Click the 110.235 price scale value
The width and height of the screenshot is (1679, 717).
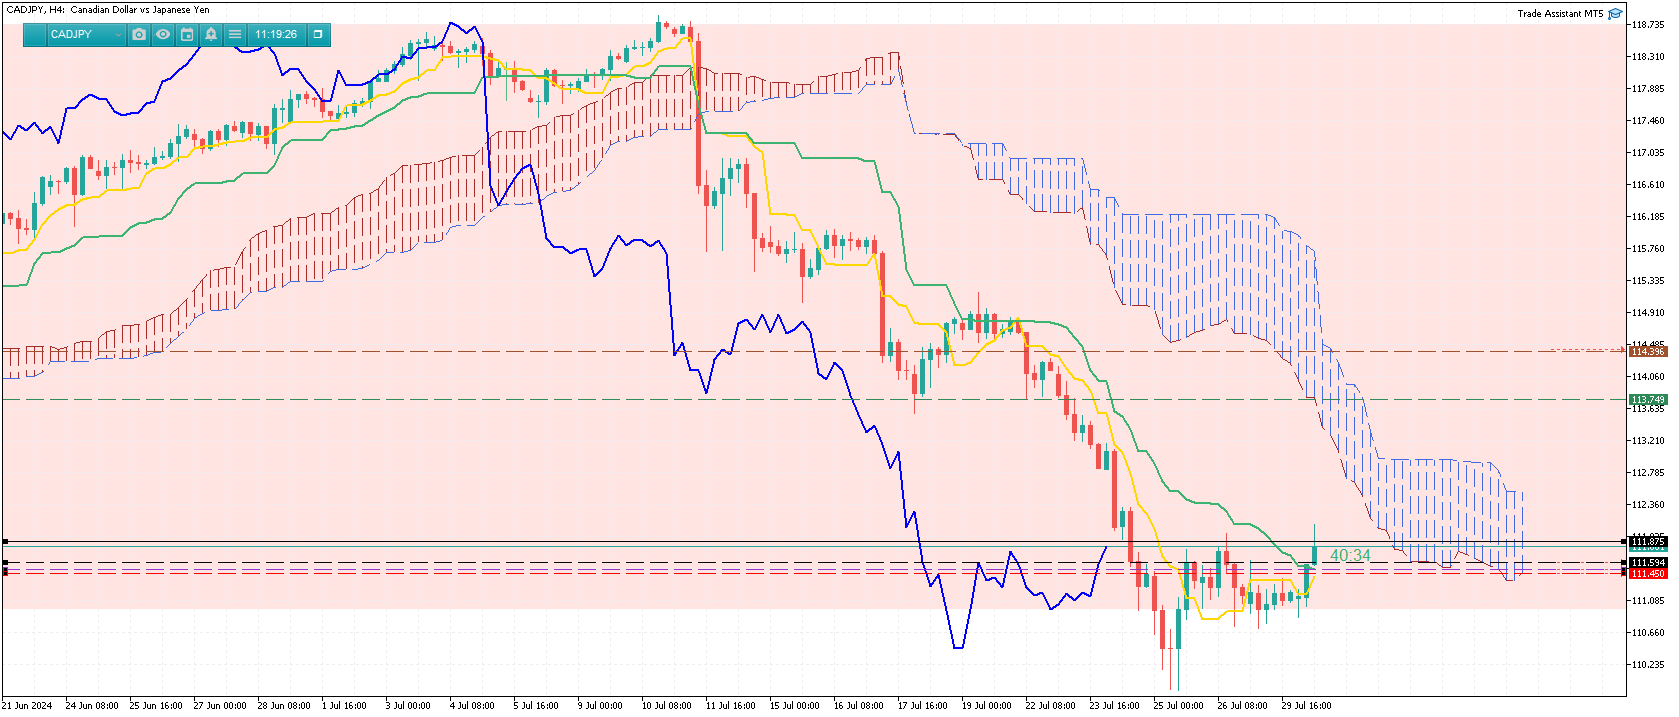(1649, 665)
